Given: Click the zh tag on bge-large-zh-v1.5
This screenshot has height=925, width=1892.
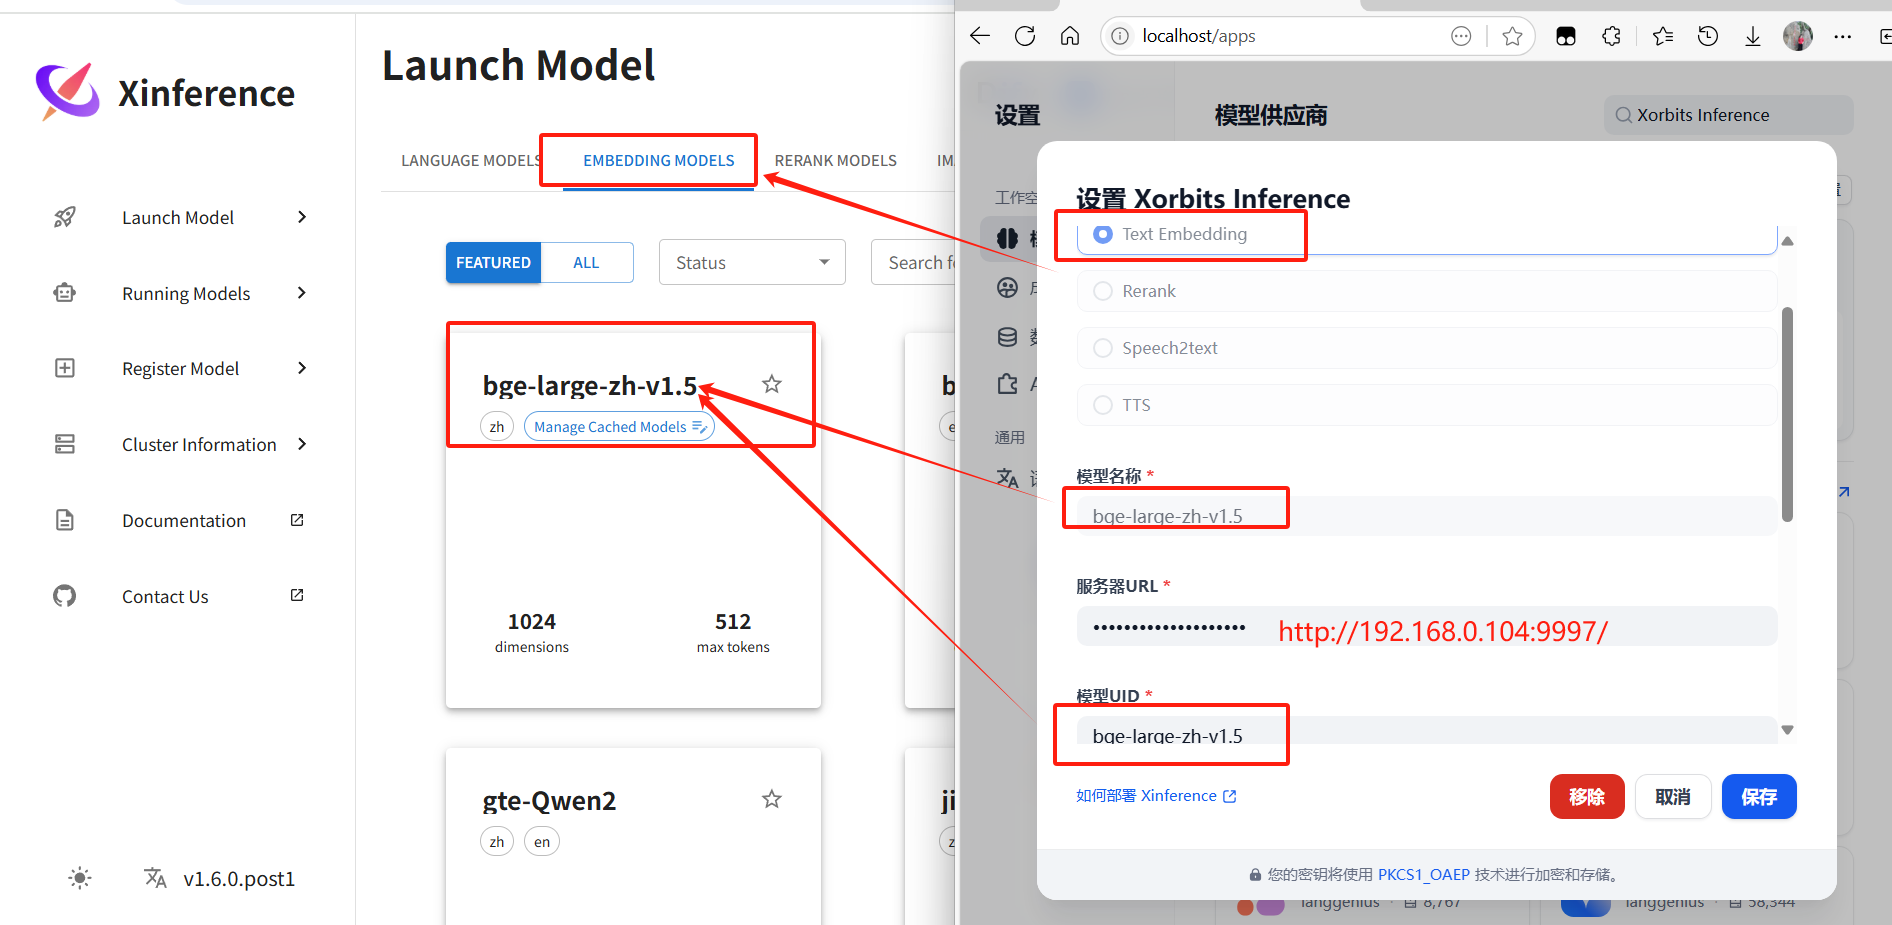Looking at the screenshot, I should (497, 427).
